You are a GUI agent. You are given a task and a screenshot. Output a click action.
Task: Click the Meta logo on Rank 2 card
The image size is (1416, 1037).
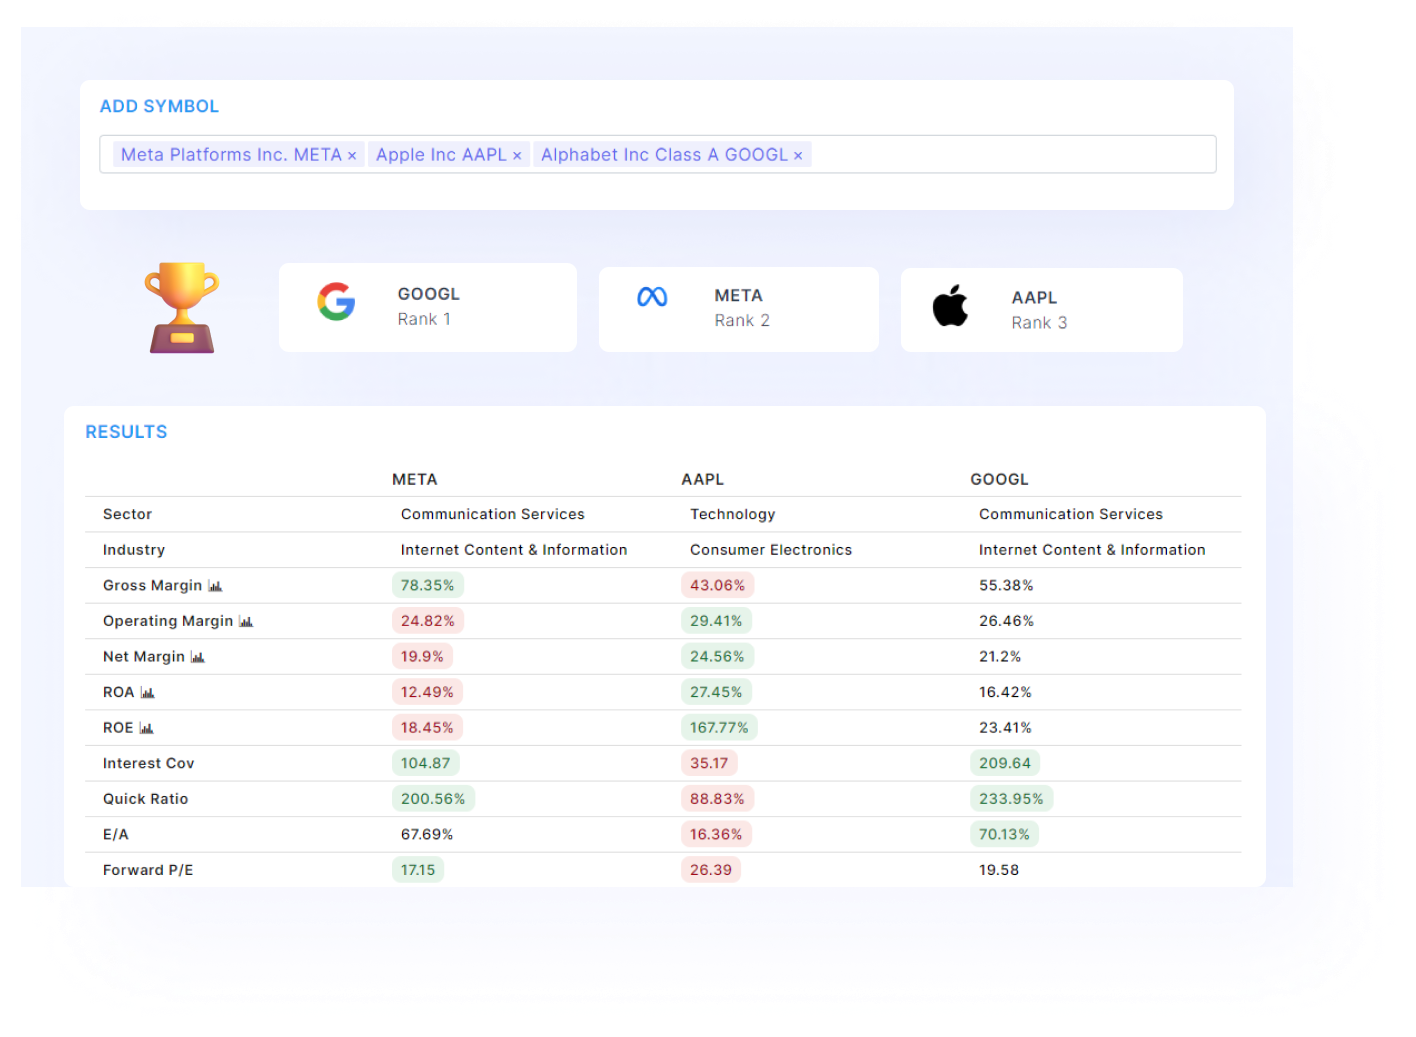[x=652, y=297]
